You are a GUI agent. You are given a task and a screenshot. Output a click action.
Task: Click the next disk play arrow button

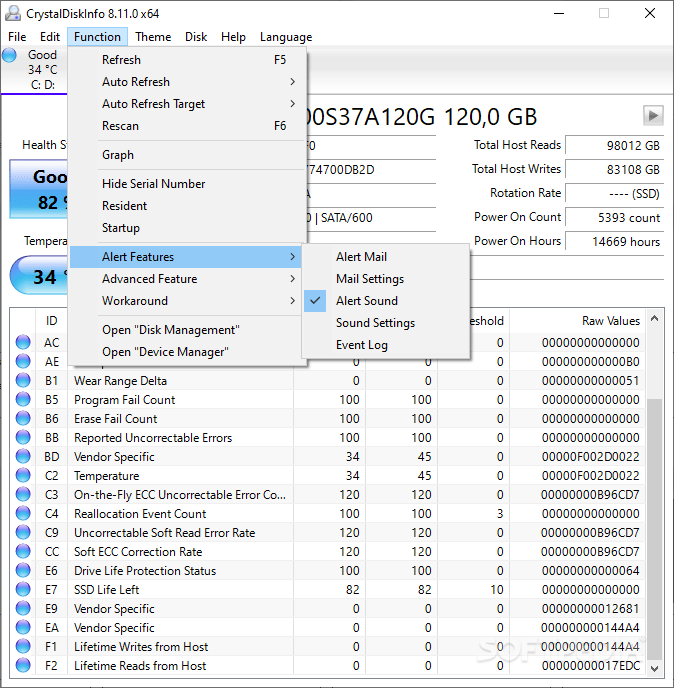pos(653,116)
